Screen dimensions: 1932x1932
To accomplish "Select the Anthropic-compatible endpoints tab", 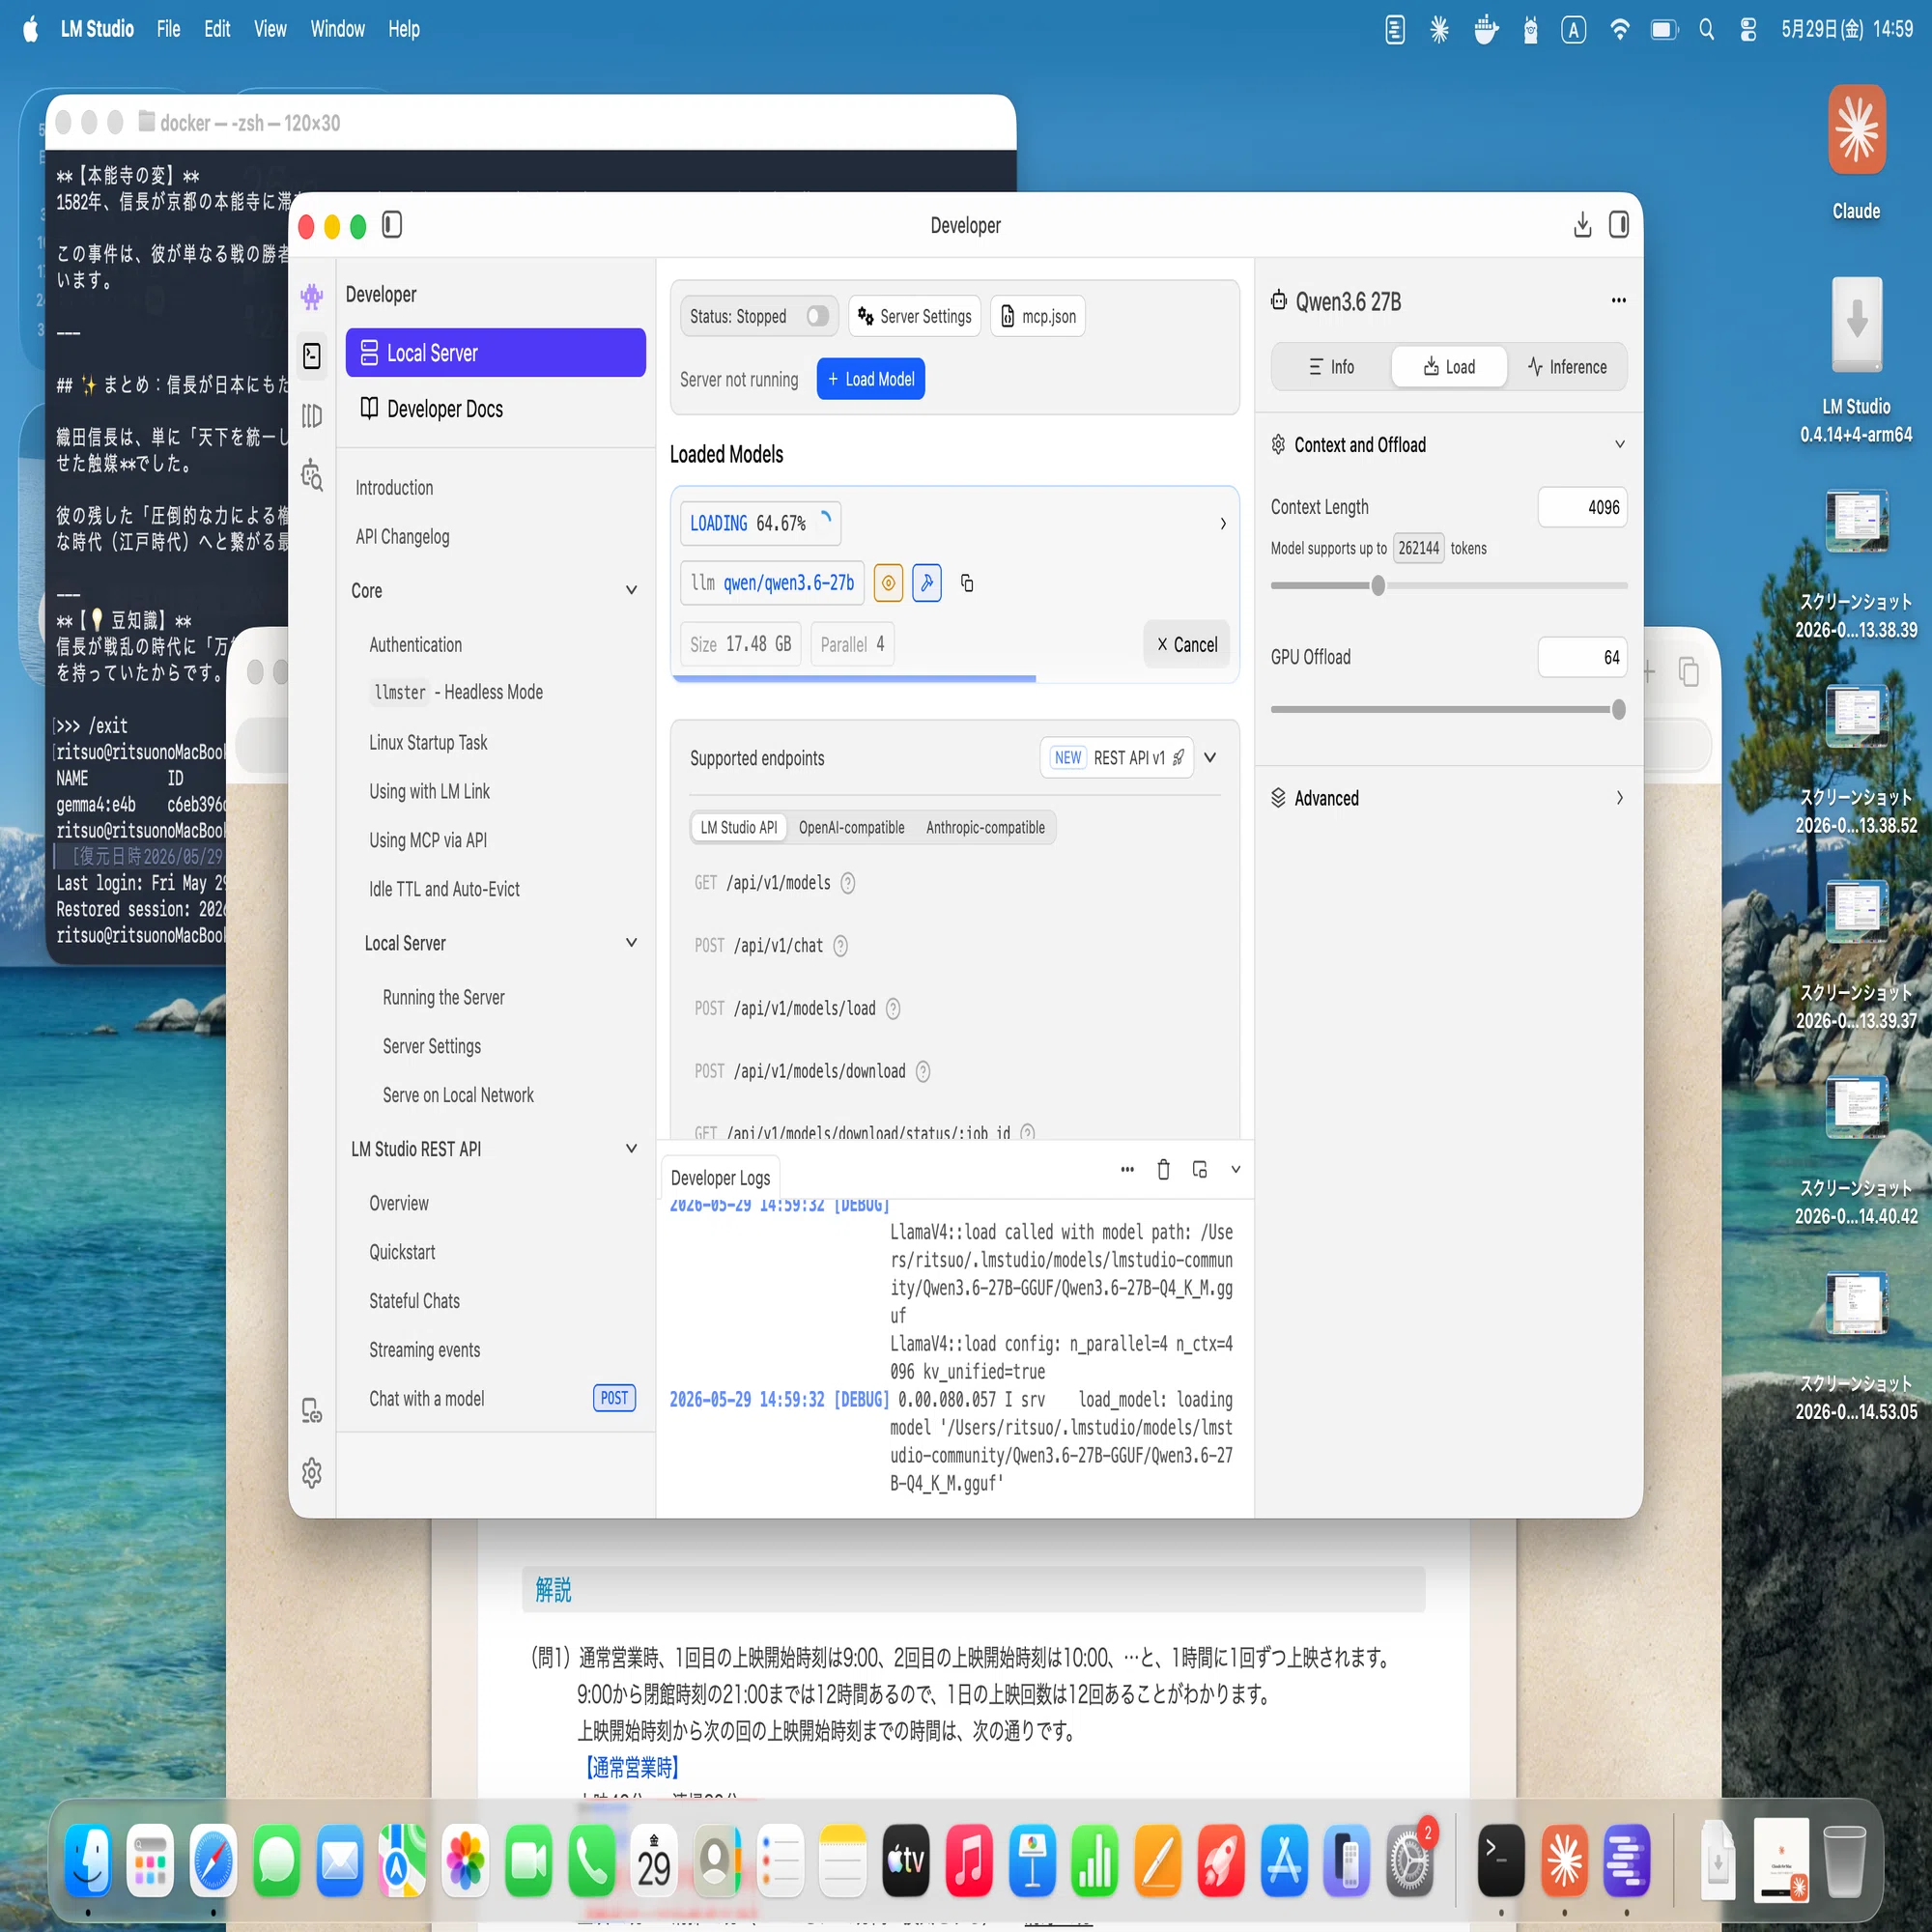I will [x=985, y=828].
